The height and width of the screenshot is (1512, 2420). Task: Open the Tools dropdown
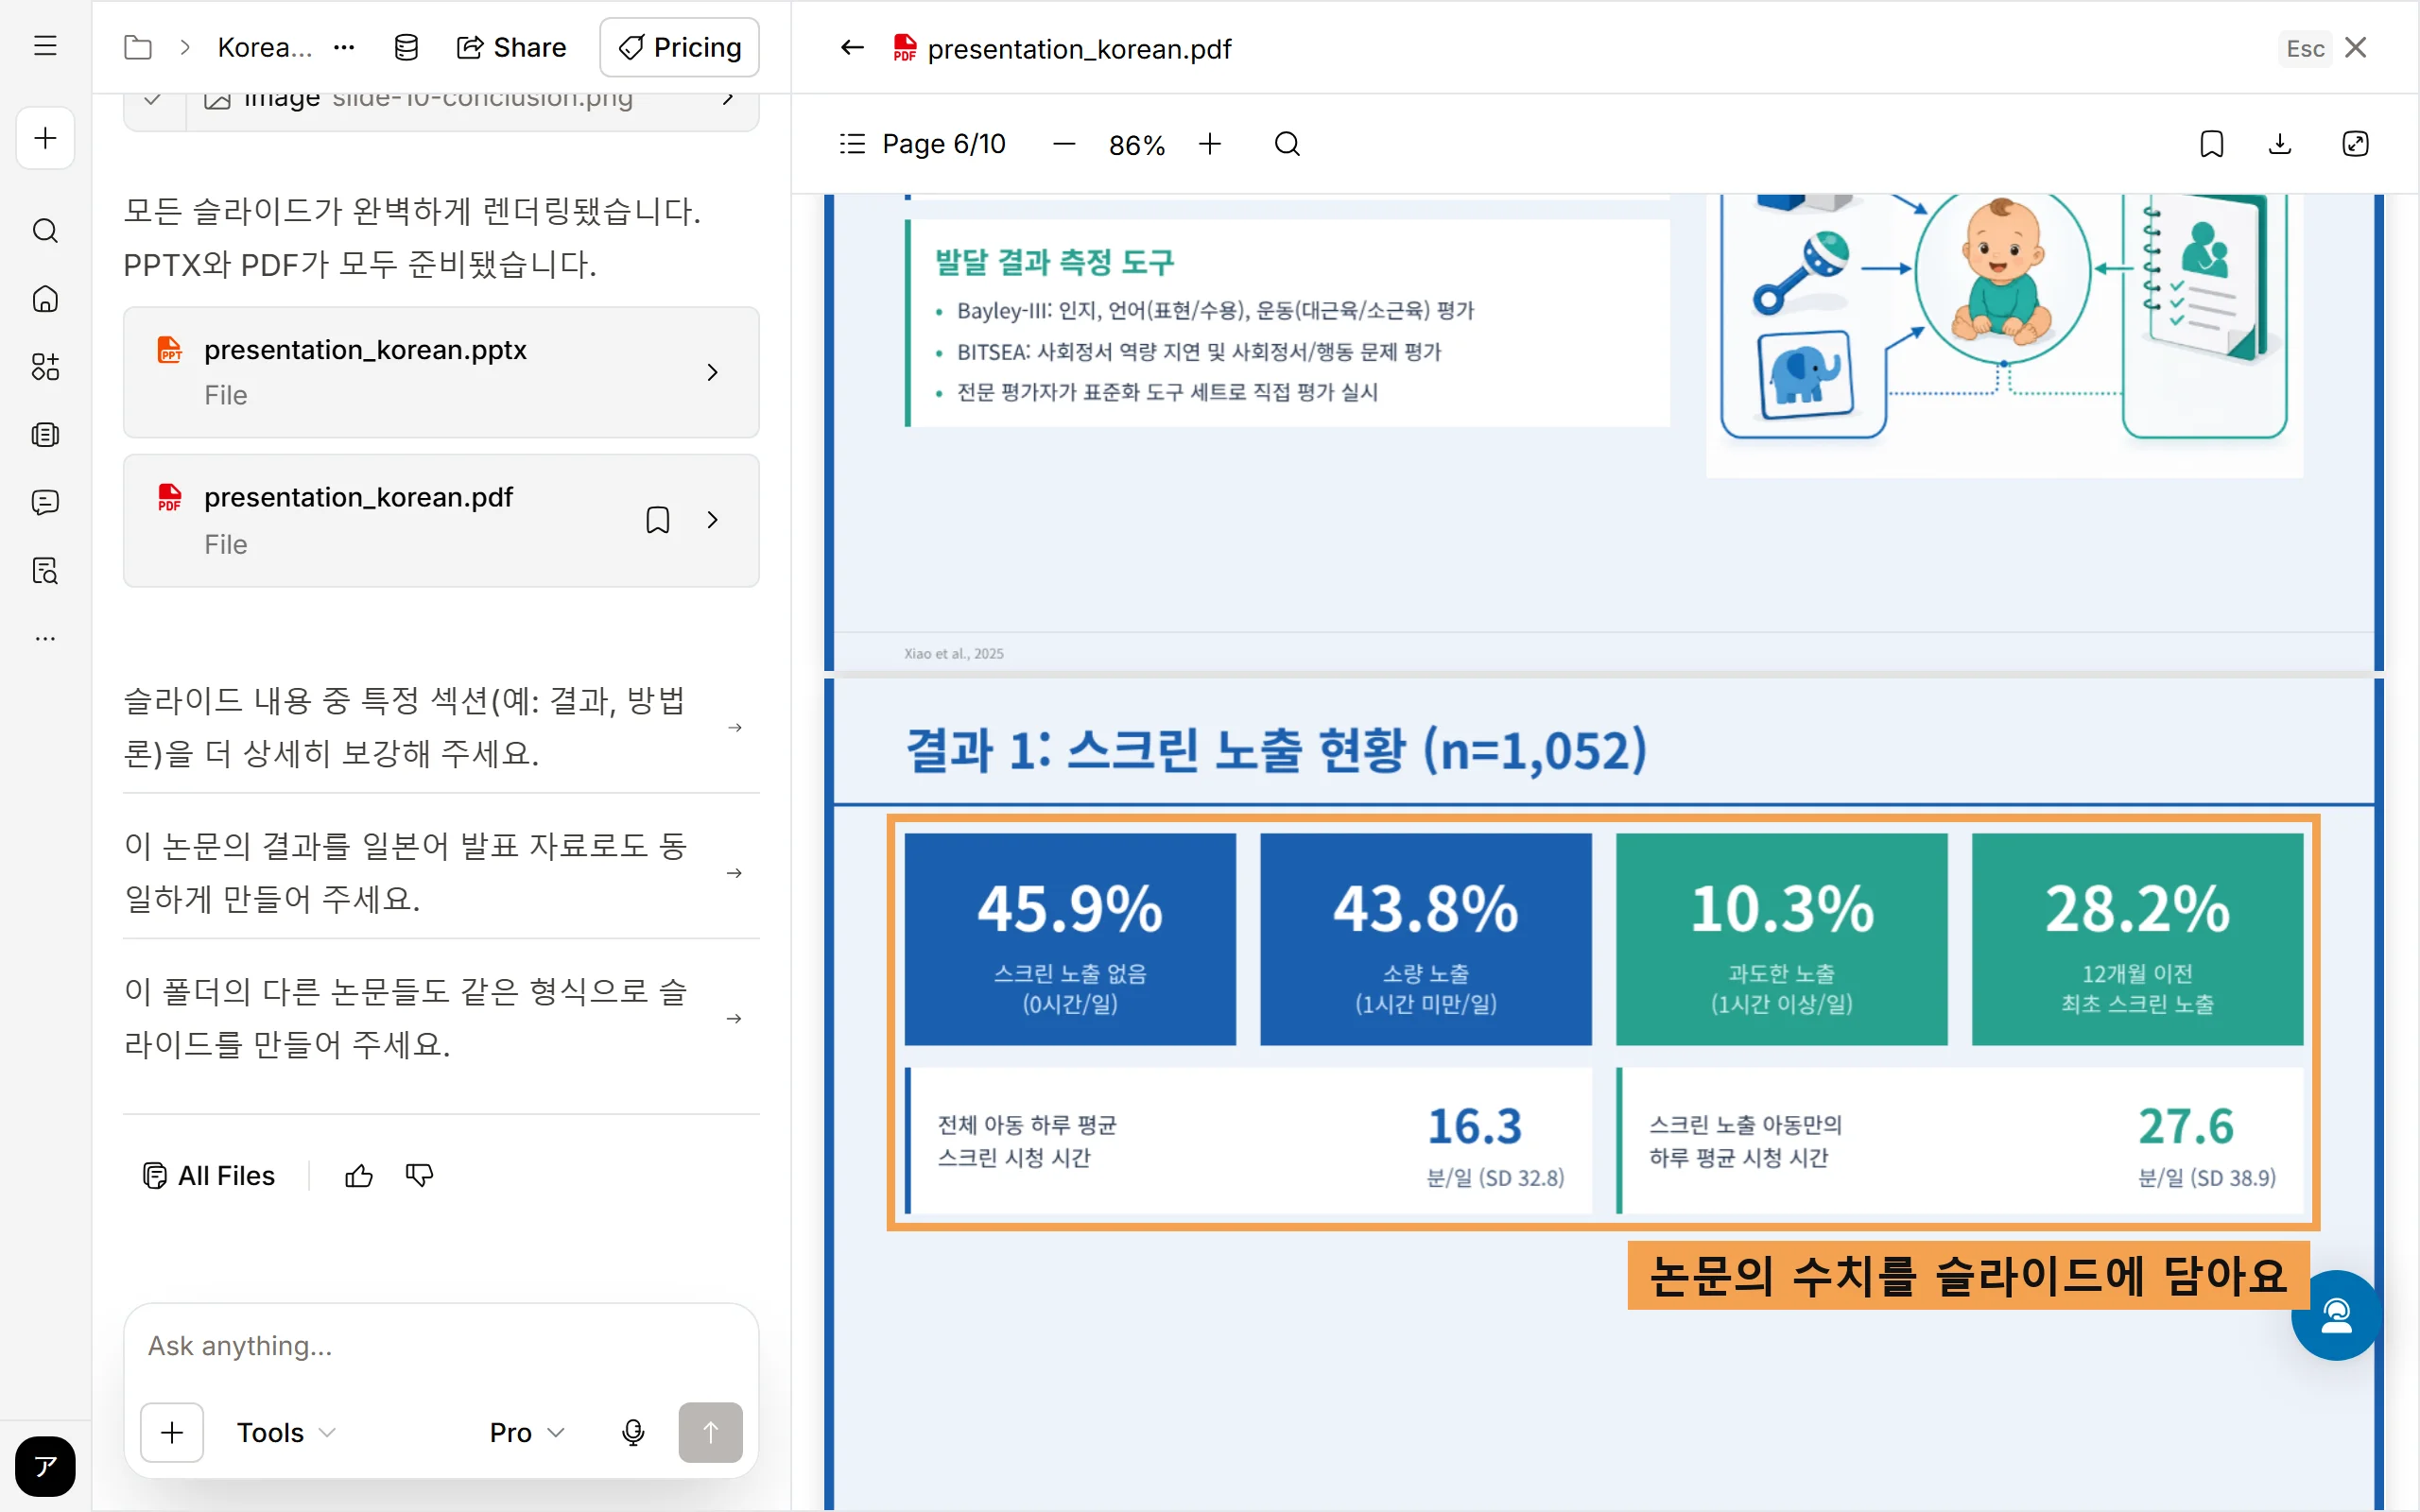(285, 1432)
